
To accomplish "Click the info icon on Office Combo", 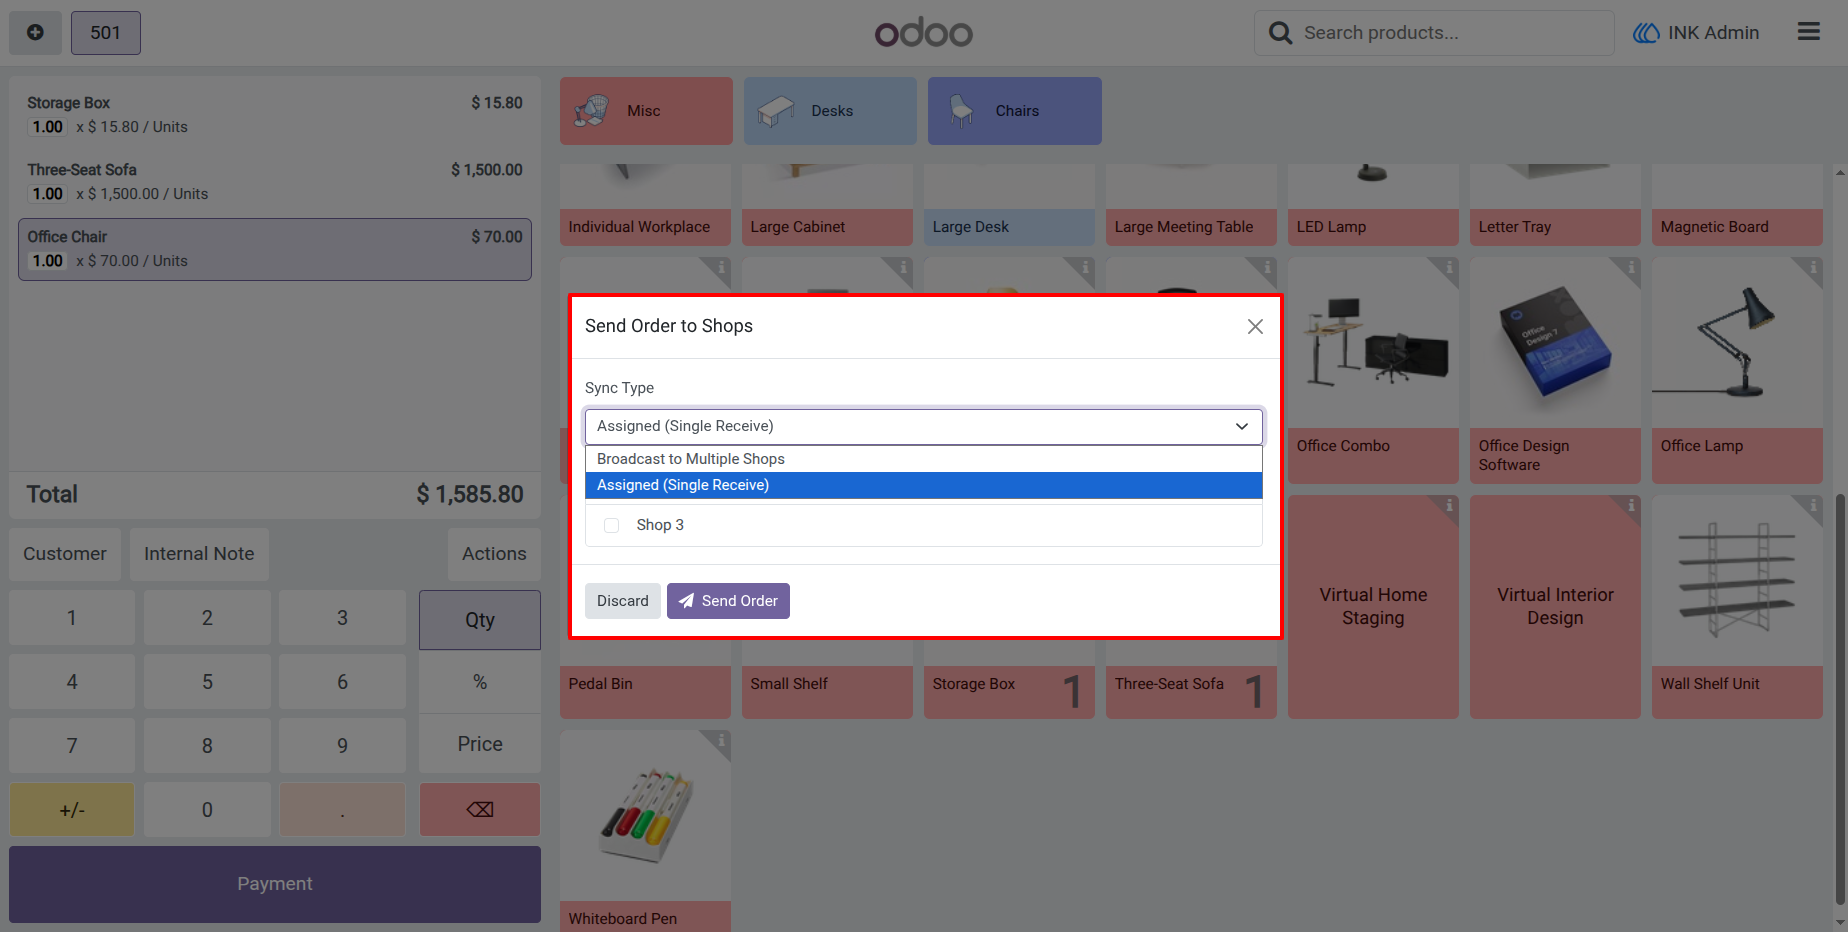I will [1448, 267].
